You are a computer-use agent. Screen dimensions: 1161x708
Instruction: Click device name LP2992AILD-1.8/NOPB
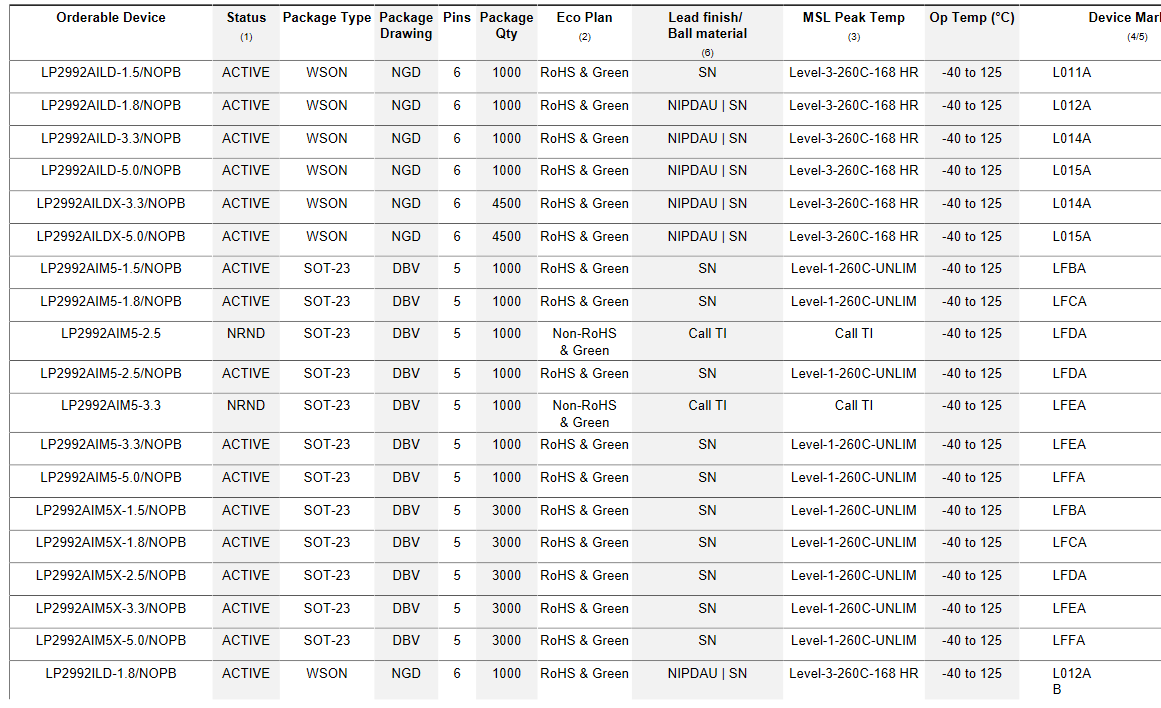111,105
